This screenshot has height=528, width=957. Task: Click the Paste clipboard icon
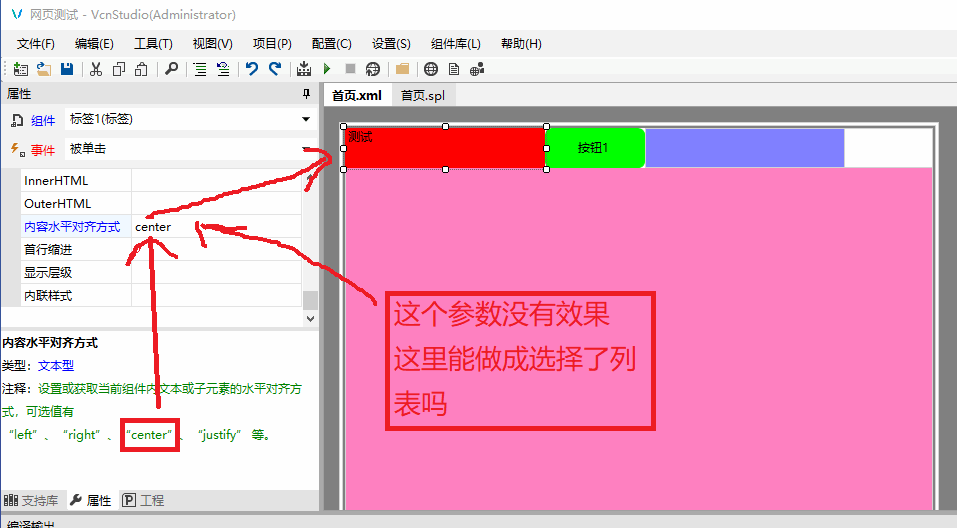(x=141, y=69)
